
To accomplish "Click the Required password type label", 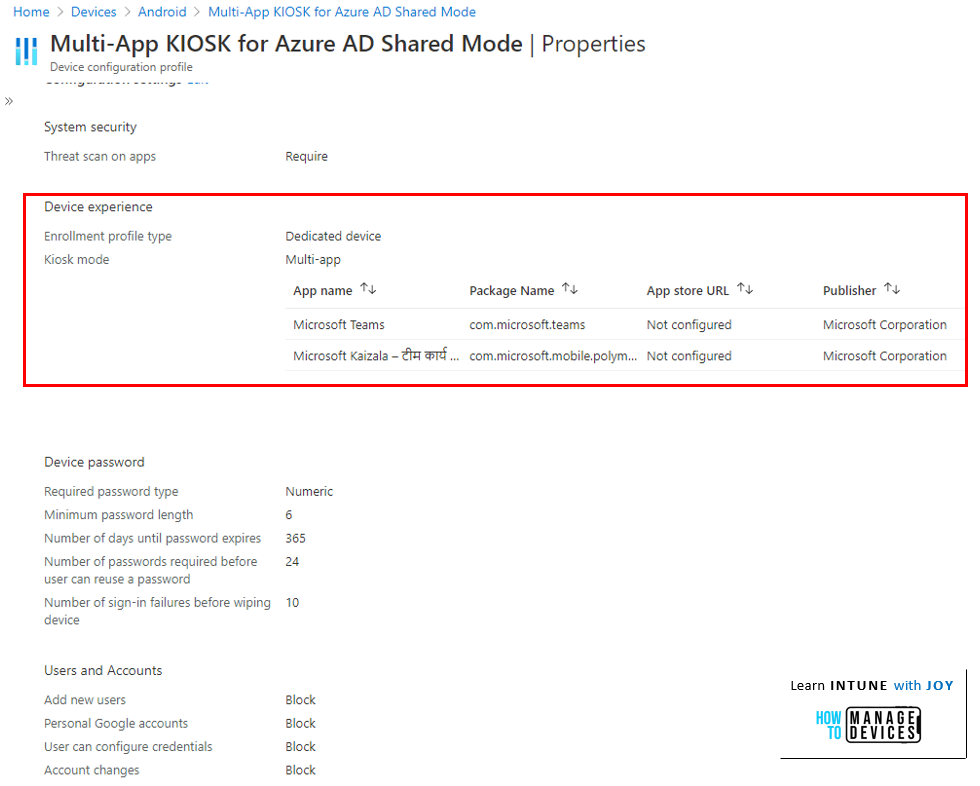I will [x=111, y=492].
